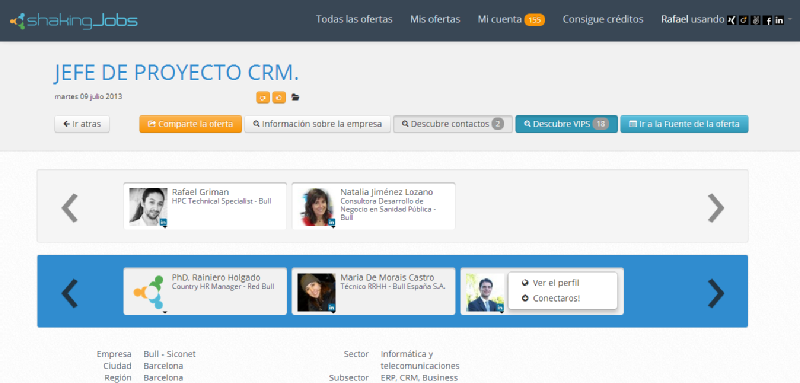Click Descubre contactos button
The width and height of the screenshot is (800, 383).
[453, 124]
